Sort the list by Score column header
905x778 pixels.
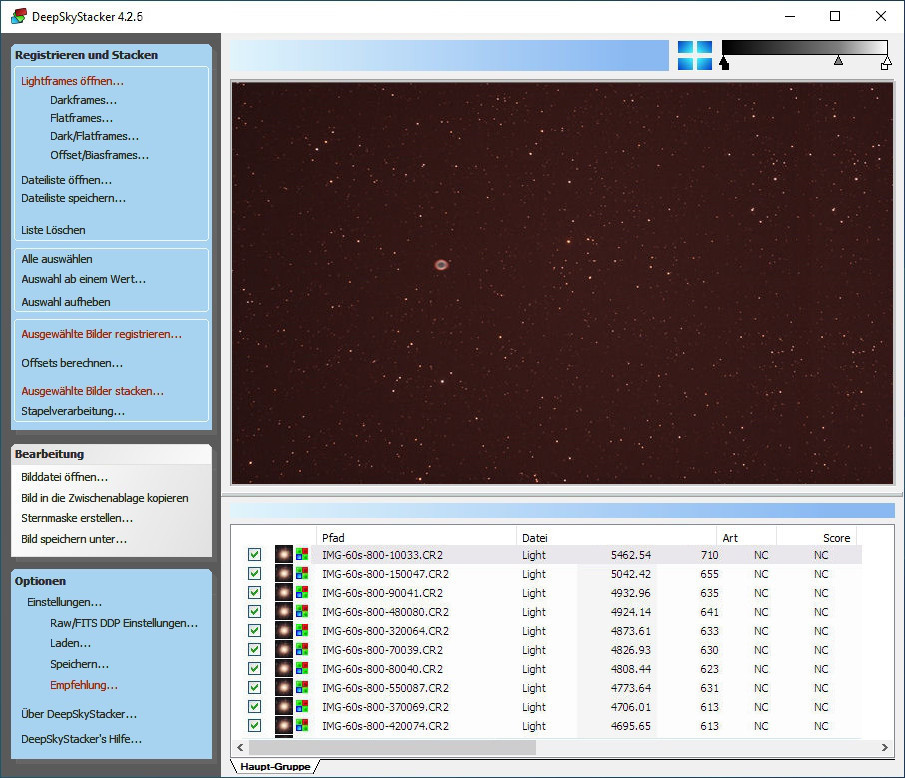point(818,537)
